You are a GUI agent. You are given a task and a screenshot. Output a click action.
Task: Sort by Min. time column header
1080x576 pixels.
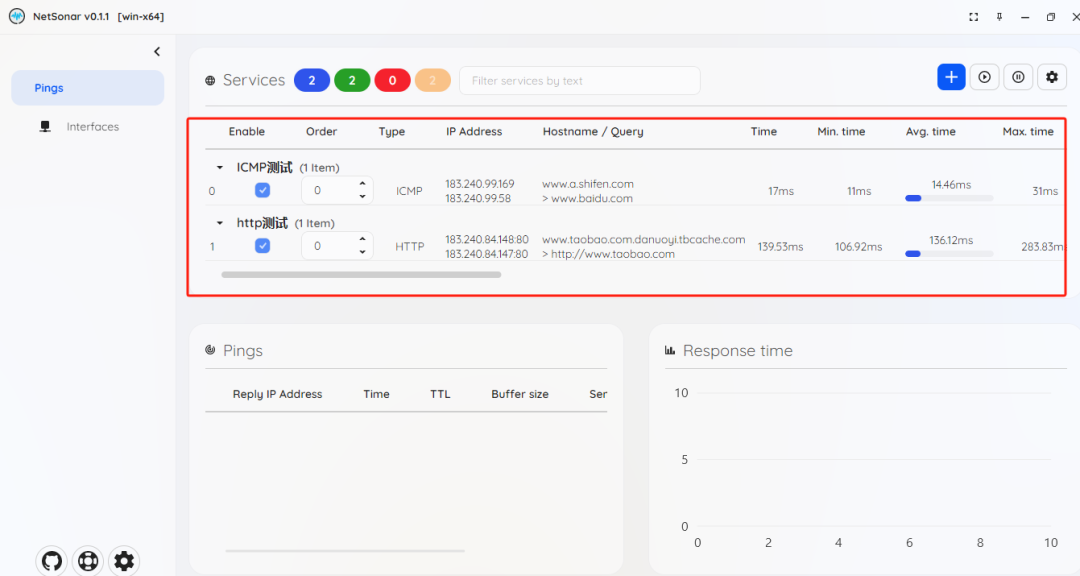coord(841,132)
